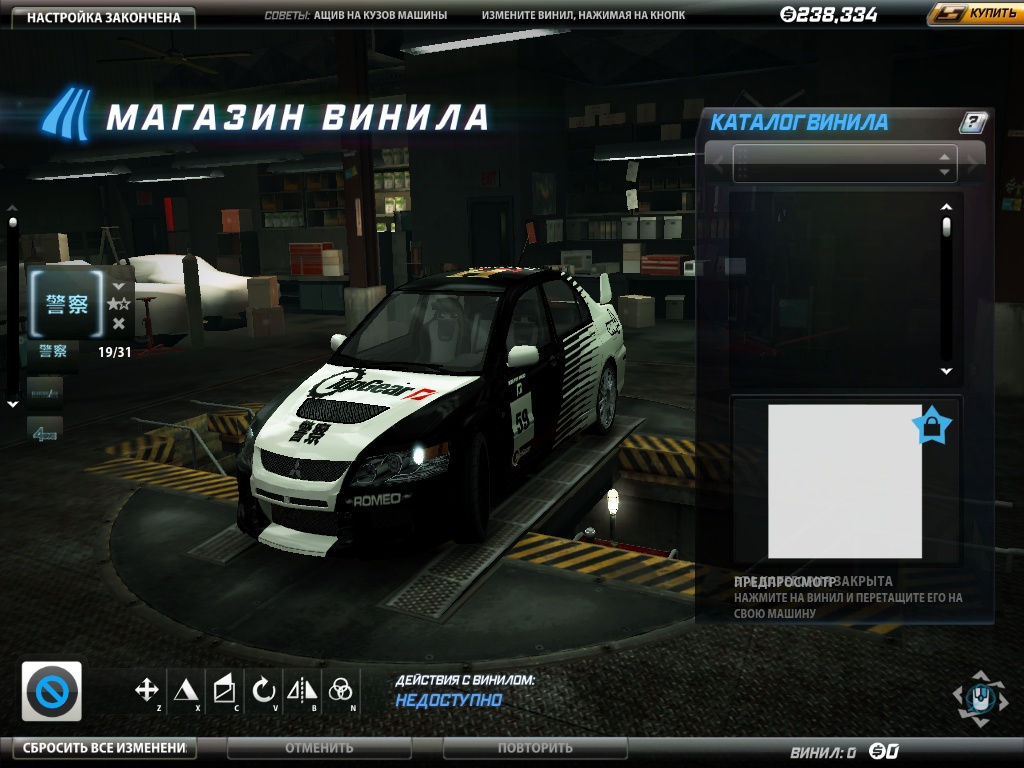Click the white vinyl preview box
This screenshot has width=1024, height=768.
844,481
